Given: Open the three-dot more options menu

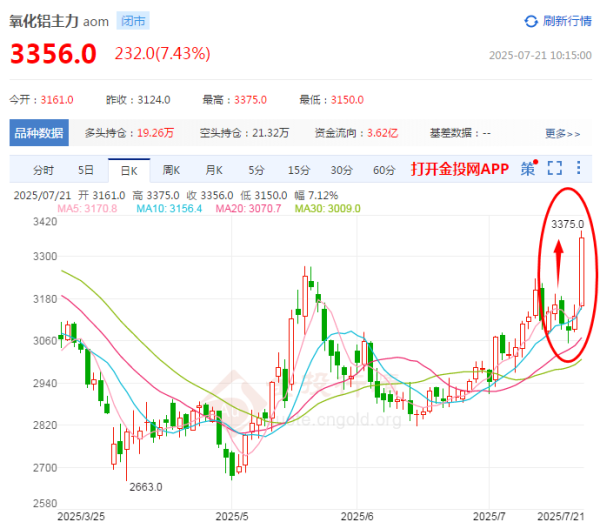Looking at the screenshot, I should pyautogui.click(x=579, y=168).
